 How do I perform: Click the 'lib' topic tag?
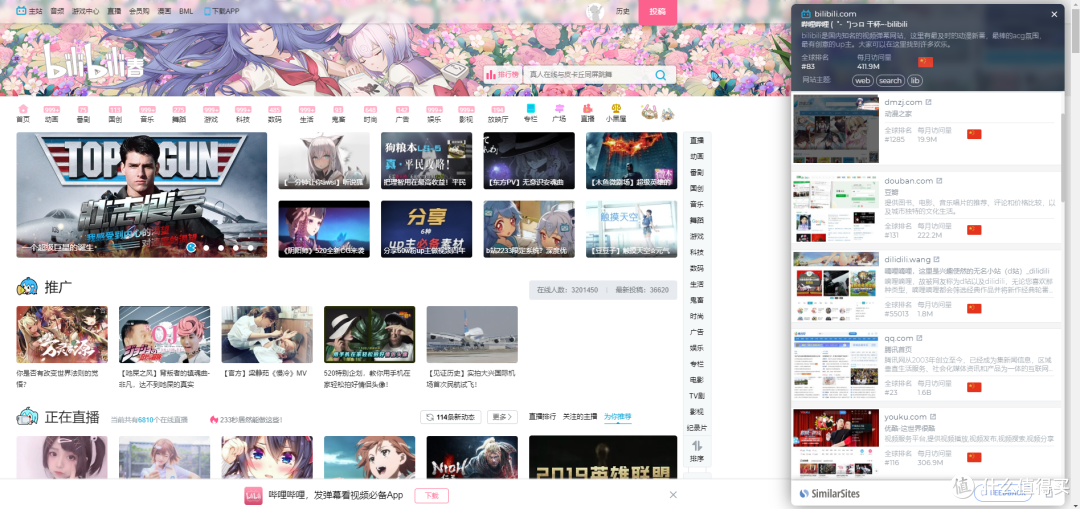point(915,81)
